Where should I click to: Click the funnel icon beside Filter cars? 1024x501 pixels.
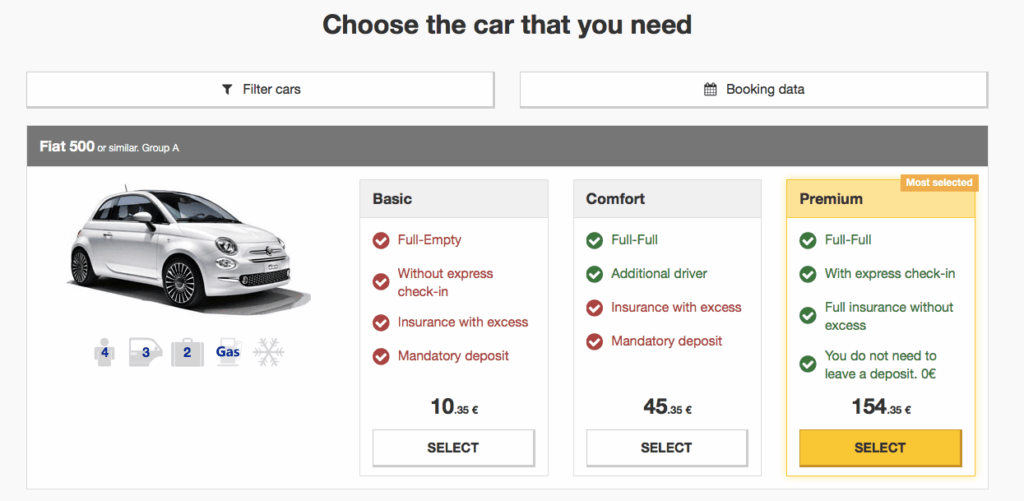click(x=227, y=90)
